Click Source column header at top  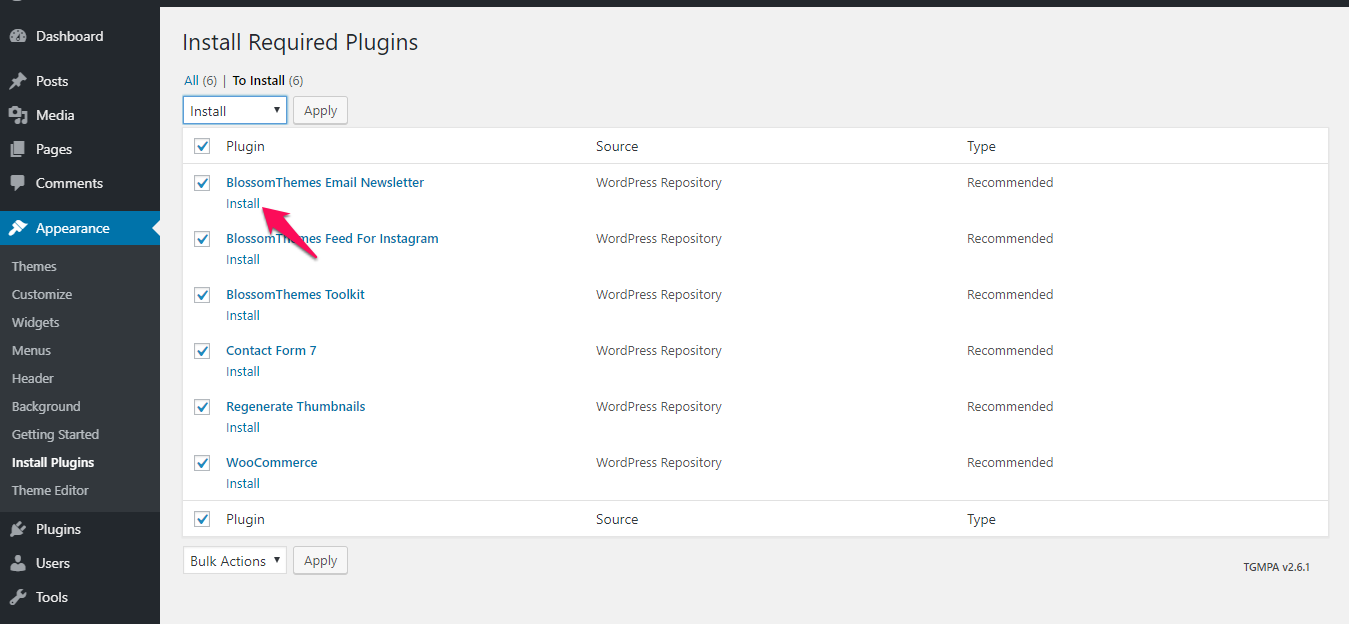coord(617,146)
